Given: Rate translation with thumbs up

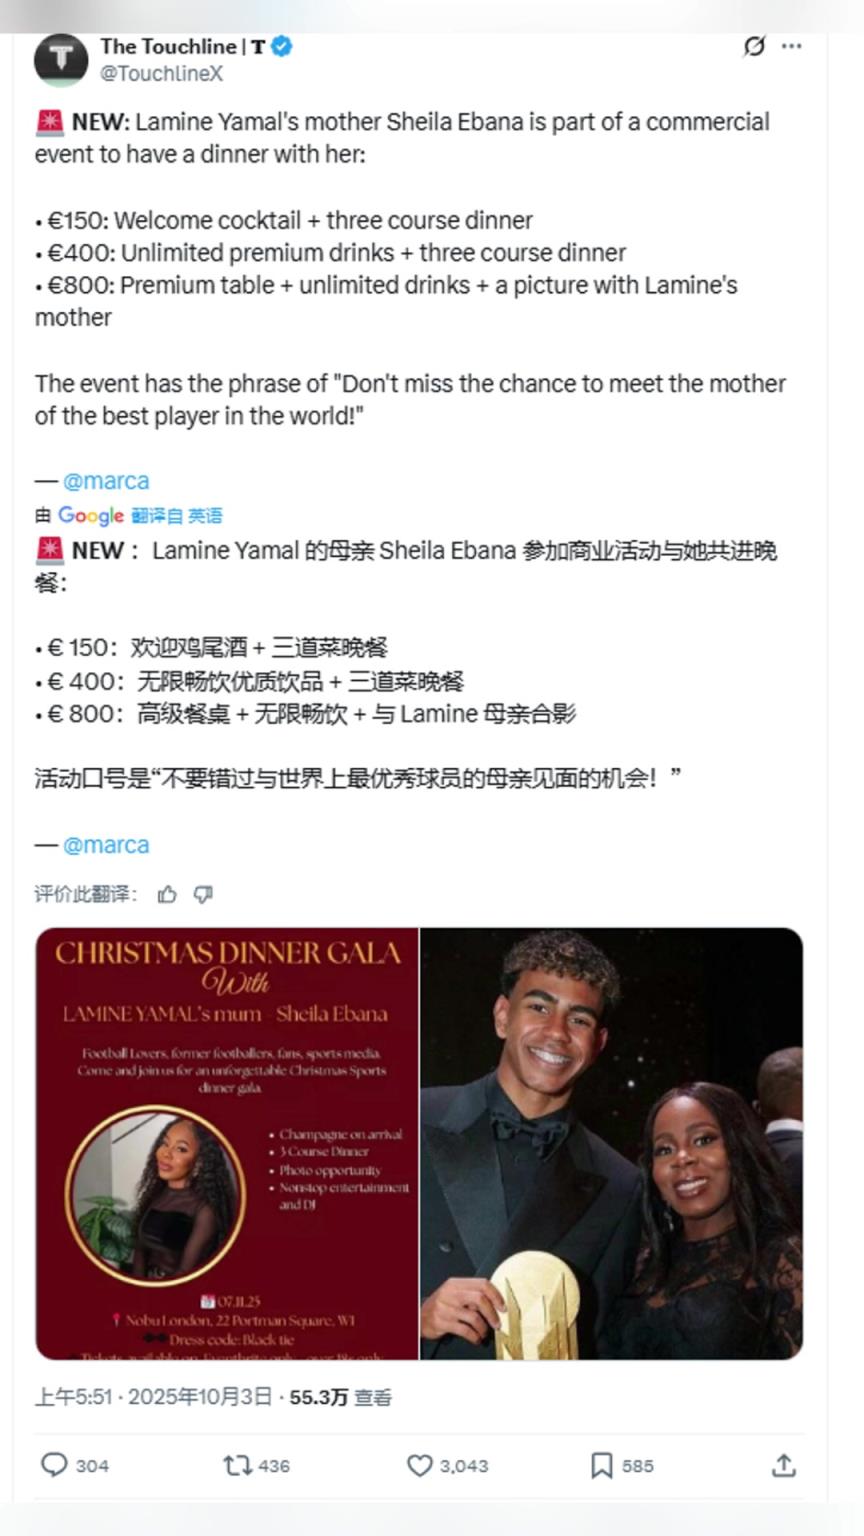Looking at the screenshot, I should 167,894.
